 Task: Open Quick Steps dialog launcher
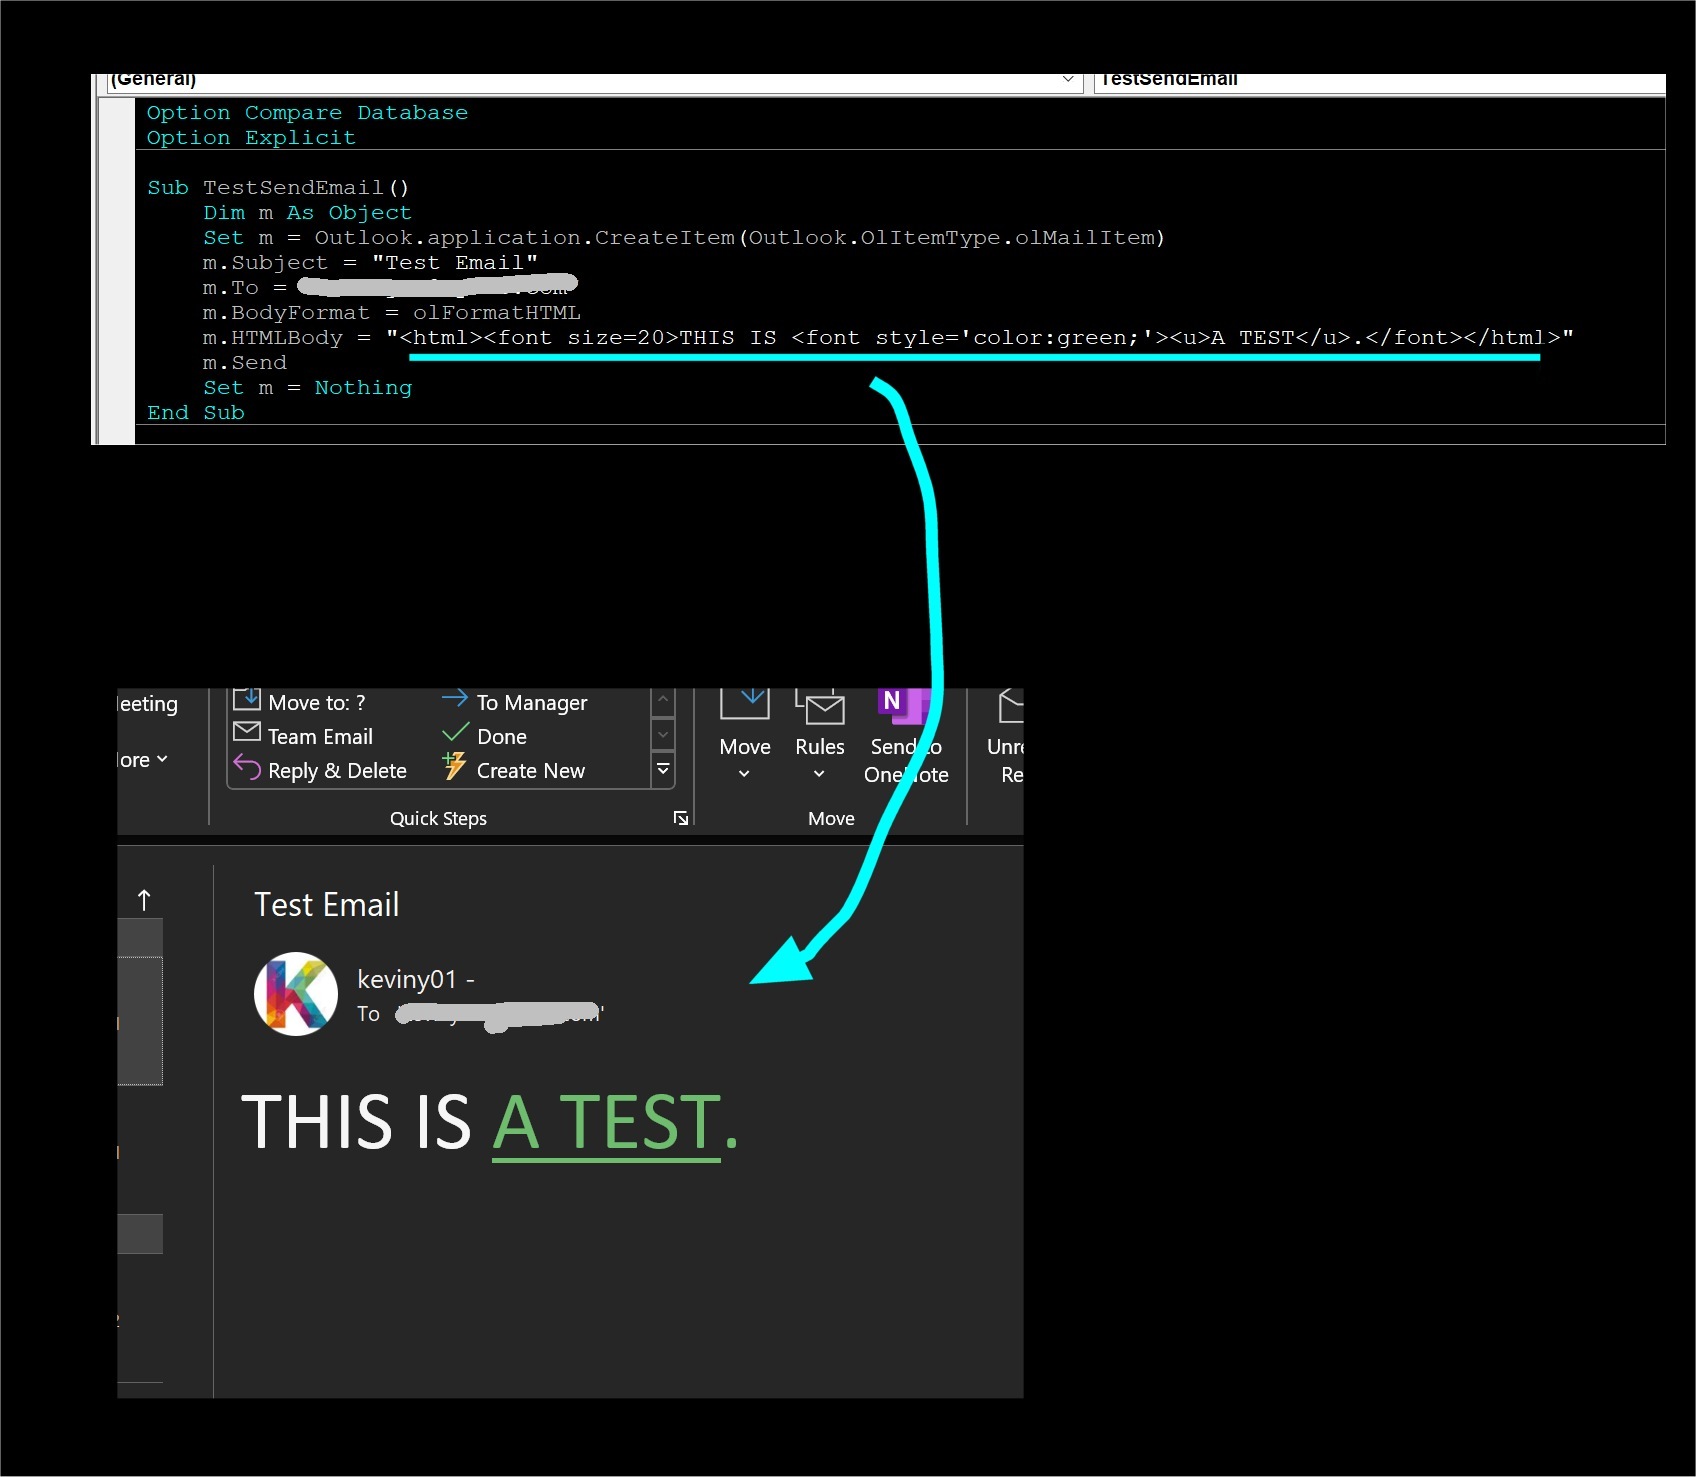[x=681, y=819]
